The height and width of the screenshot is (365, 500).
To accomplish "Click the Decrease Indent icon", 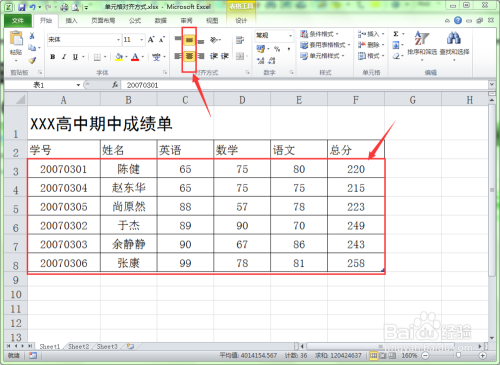I will (214, 56).
